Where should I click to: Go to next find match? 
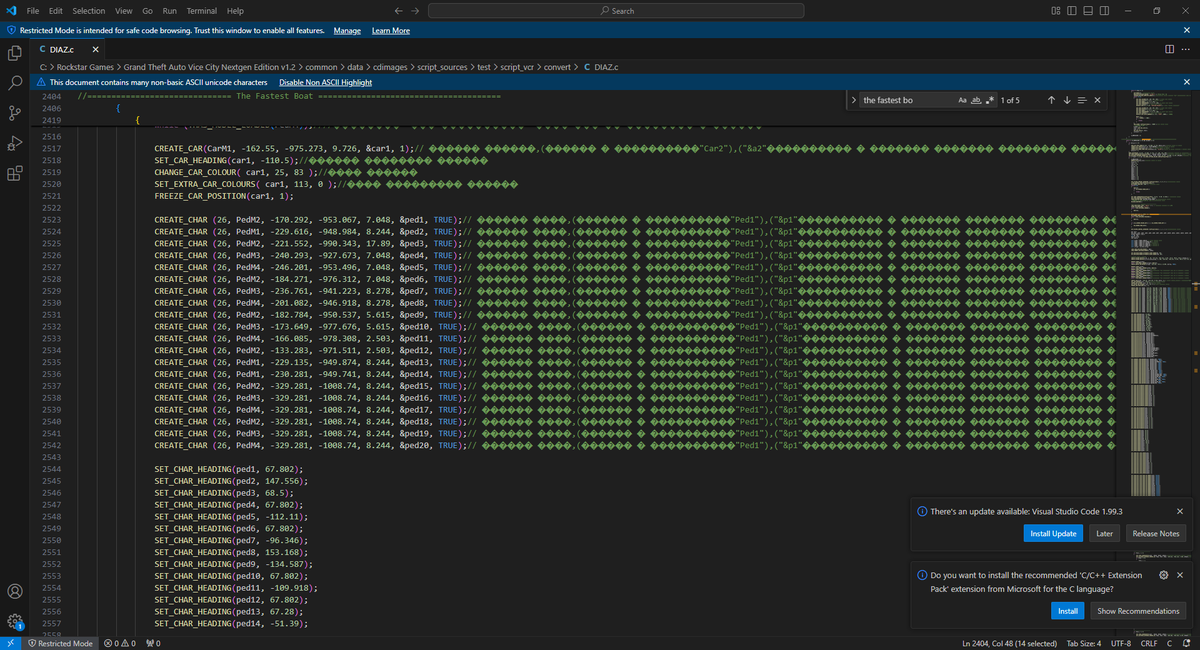(x=1066, y=100)
